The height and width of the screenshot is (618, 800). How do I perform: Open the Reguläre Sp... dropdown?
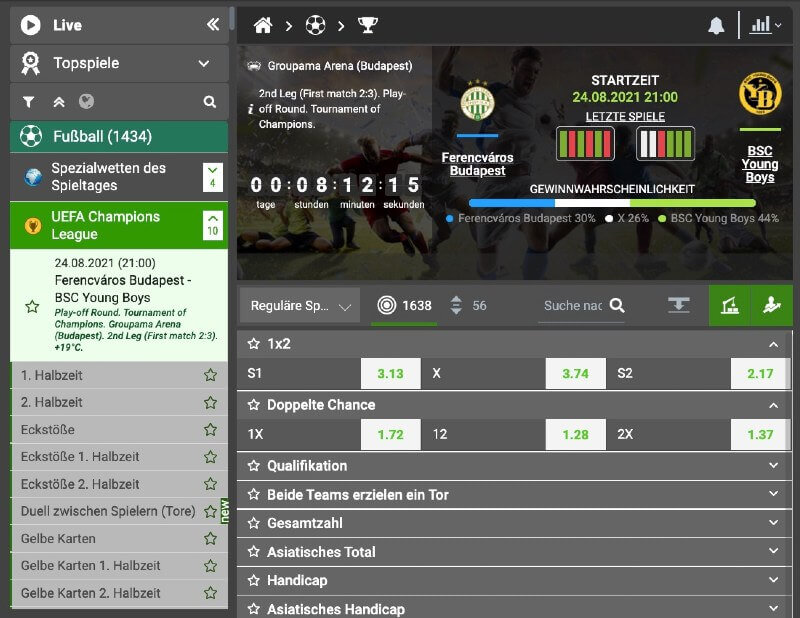(300, 306)
